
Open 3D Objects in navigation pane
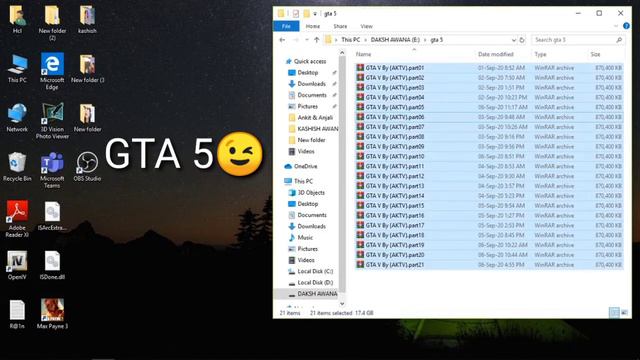click(x=311, y=192)
